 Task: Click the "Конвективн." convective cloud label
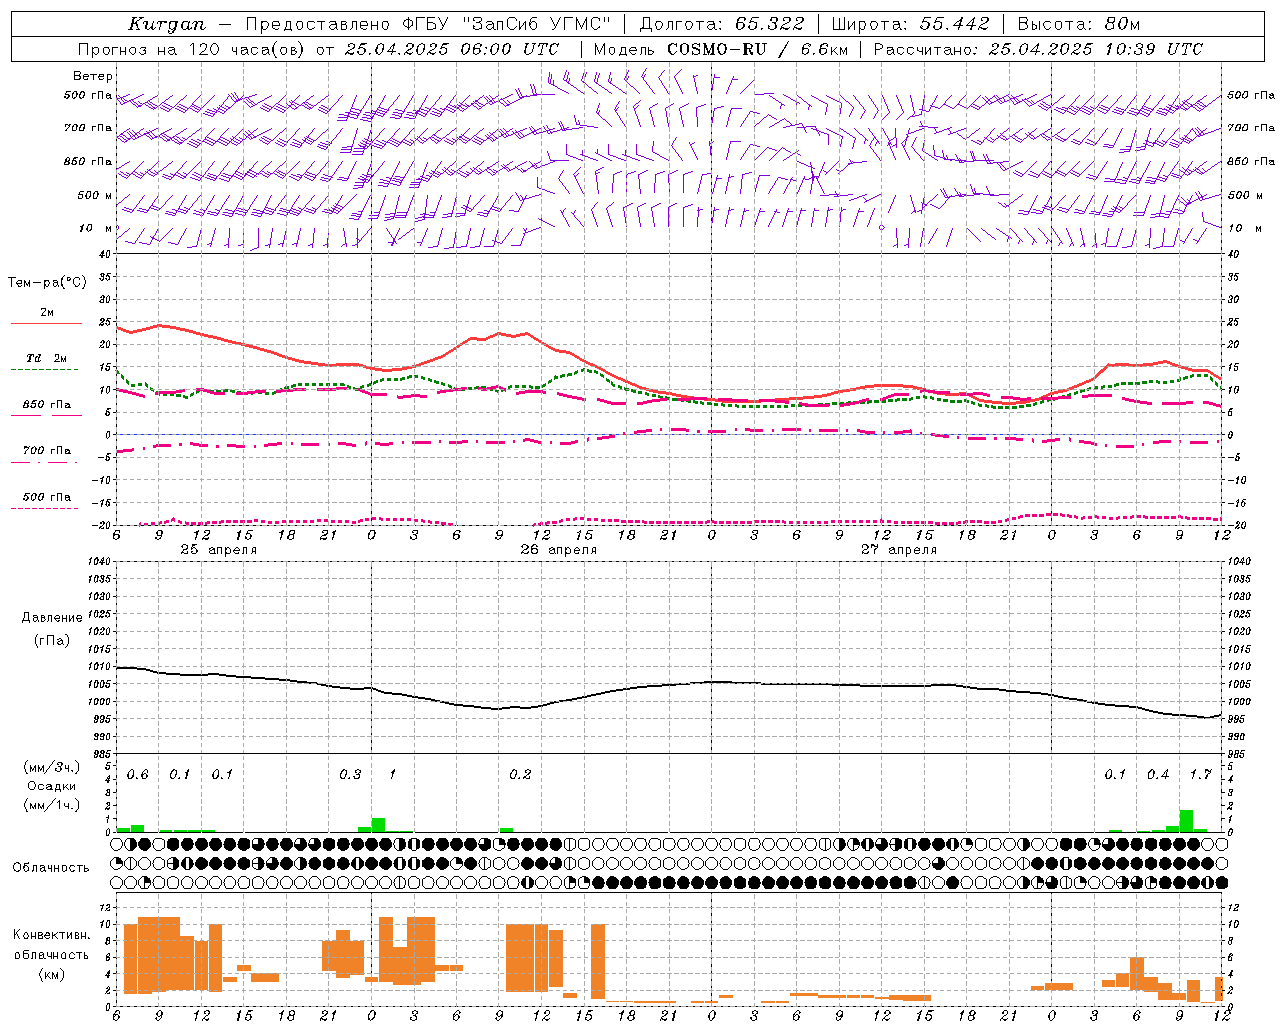(52, 935)
